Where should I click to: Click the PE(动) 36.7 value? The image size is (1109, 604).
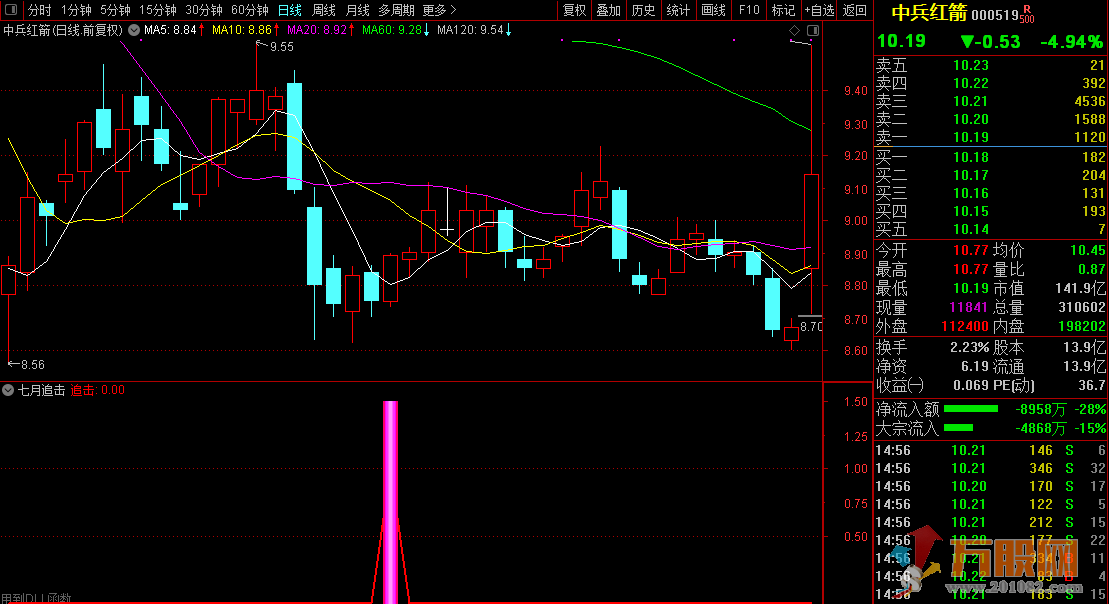click(x=1091, y=385)
